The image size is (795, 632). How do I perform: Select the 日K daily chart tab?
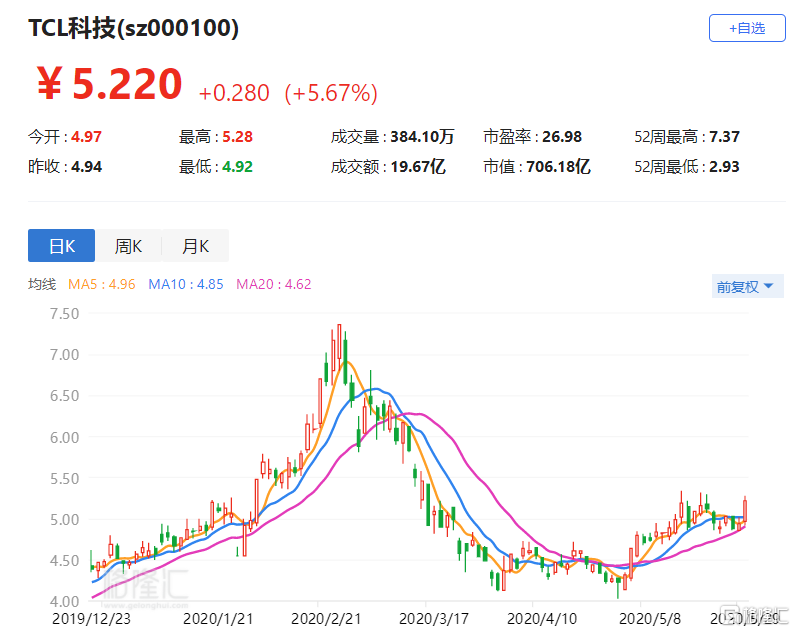coord(61,246)
